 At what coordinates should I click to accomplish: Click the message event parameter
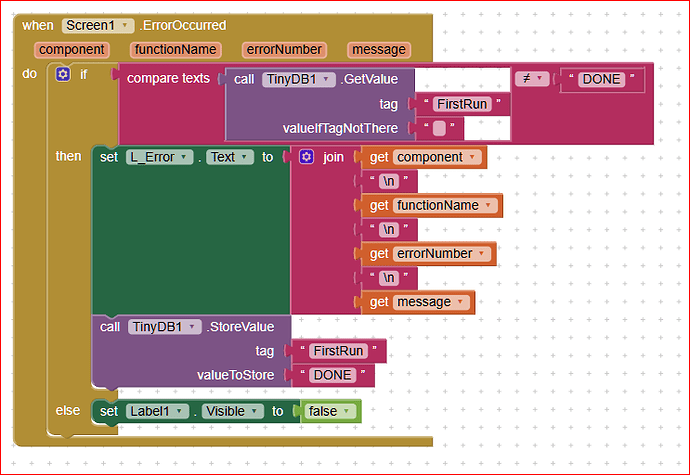click(379, 49)
